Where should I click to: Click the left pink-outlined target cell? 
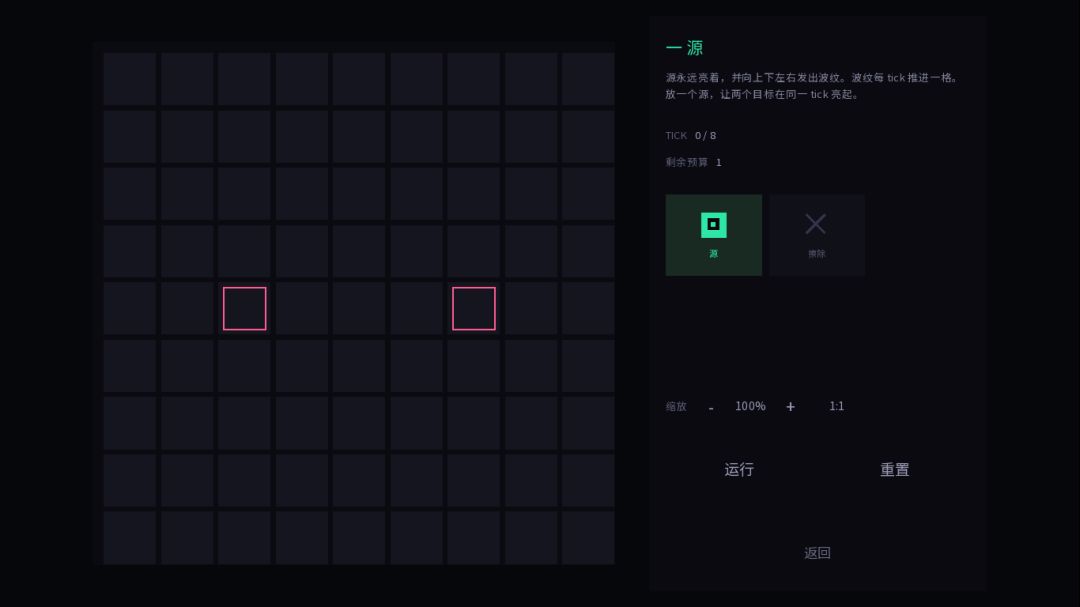[x=245, y=309]
